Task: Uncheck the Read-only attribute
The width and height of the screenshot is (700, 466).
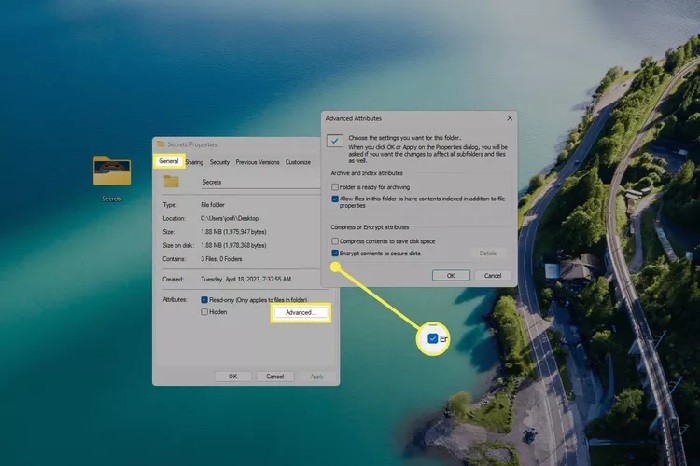Action: (x=204, y=300)
